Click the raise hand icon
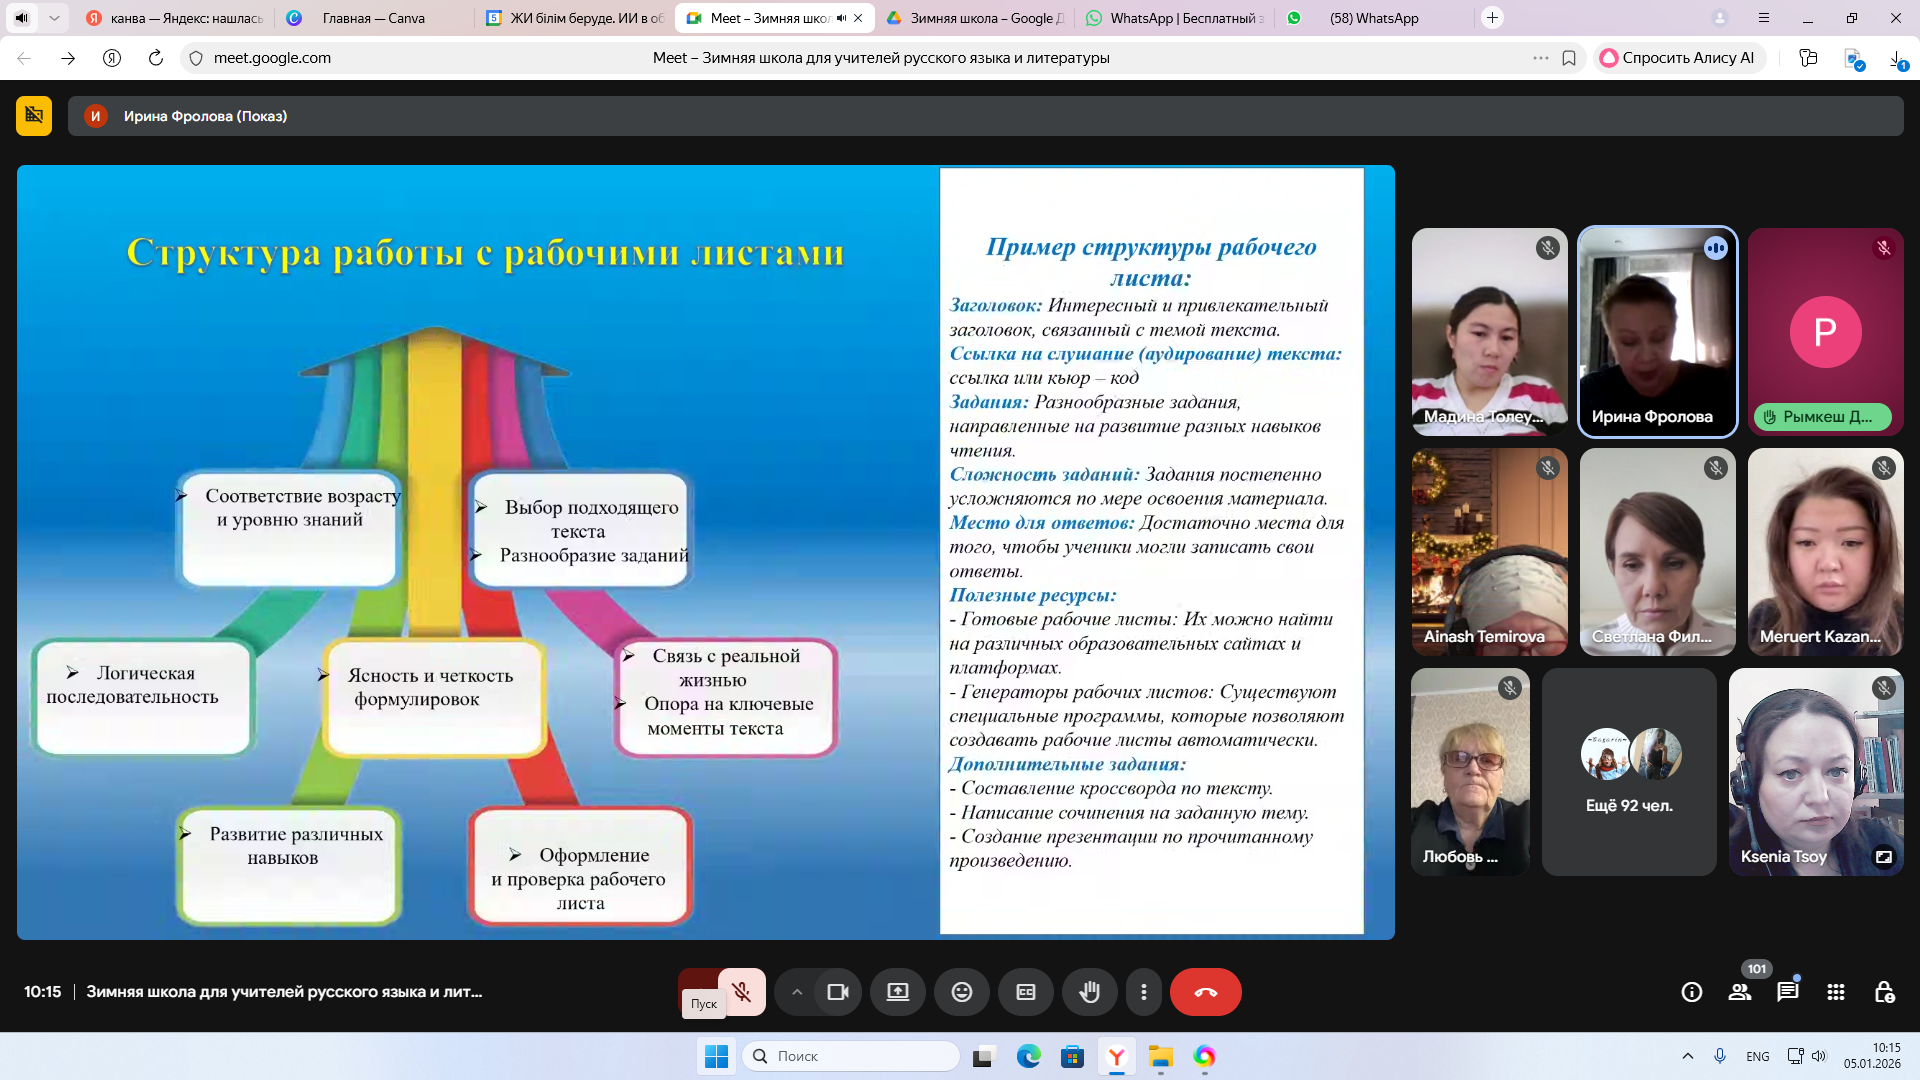The width and height of the screenshot is (1920, 1080). tap(1089, 992)
